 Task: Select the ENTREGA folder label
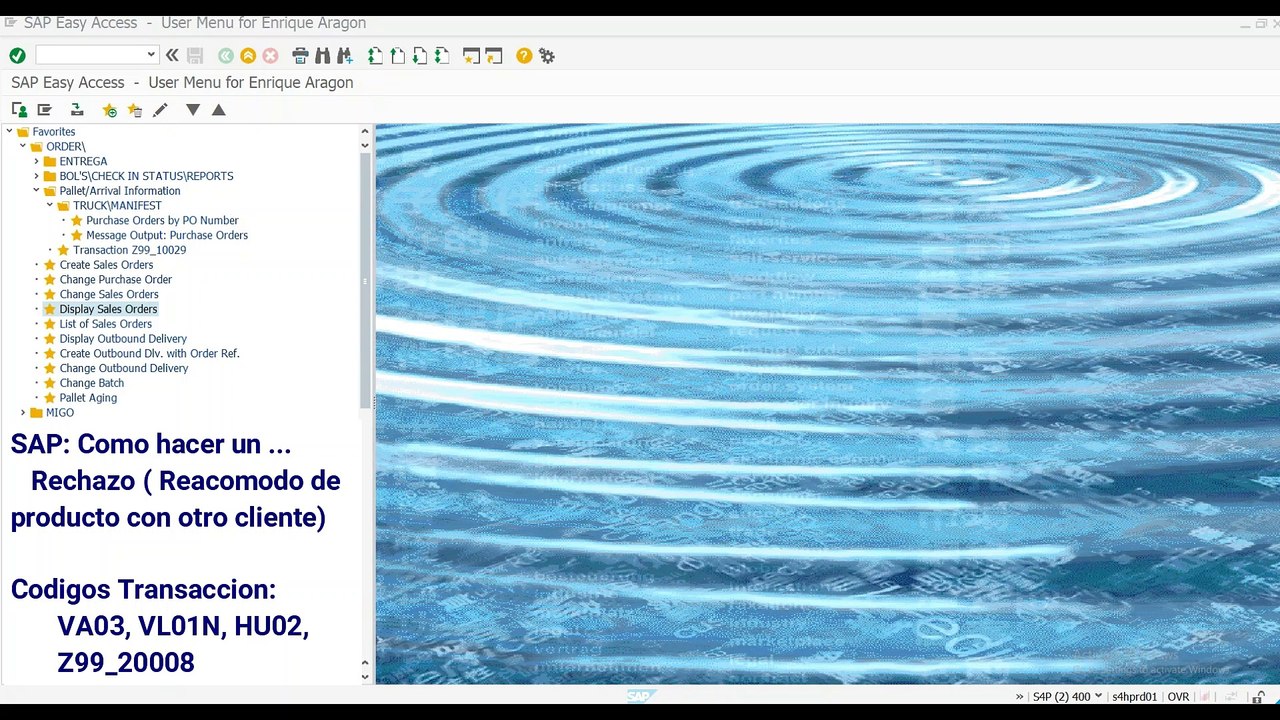tap(83, 161)
